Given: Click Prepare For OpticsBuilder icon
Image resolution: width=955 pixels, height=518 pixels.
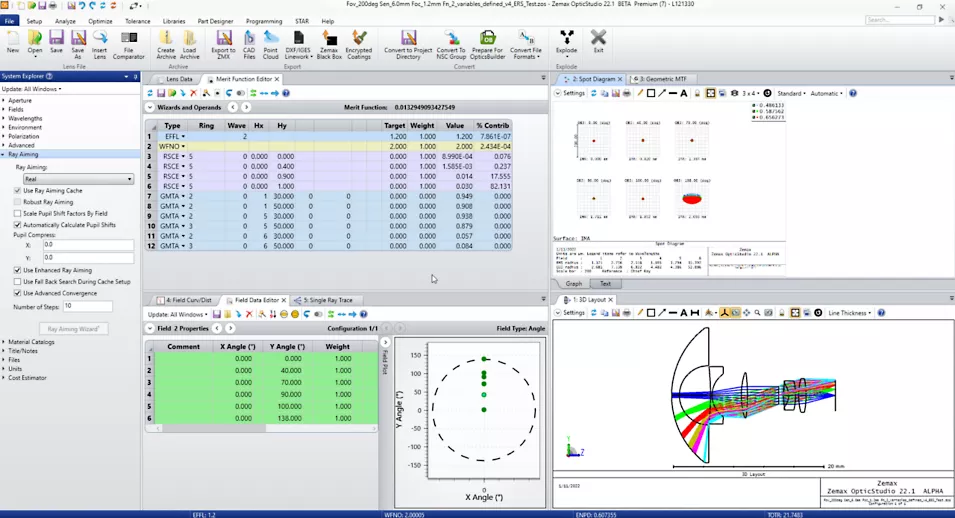Looking at the screenshot, I should 487,41.
